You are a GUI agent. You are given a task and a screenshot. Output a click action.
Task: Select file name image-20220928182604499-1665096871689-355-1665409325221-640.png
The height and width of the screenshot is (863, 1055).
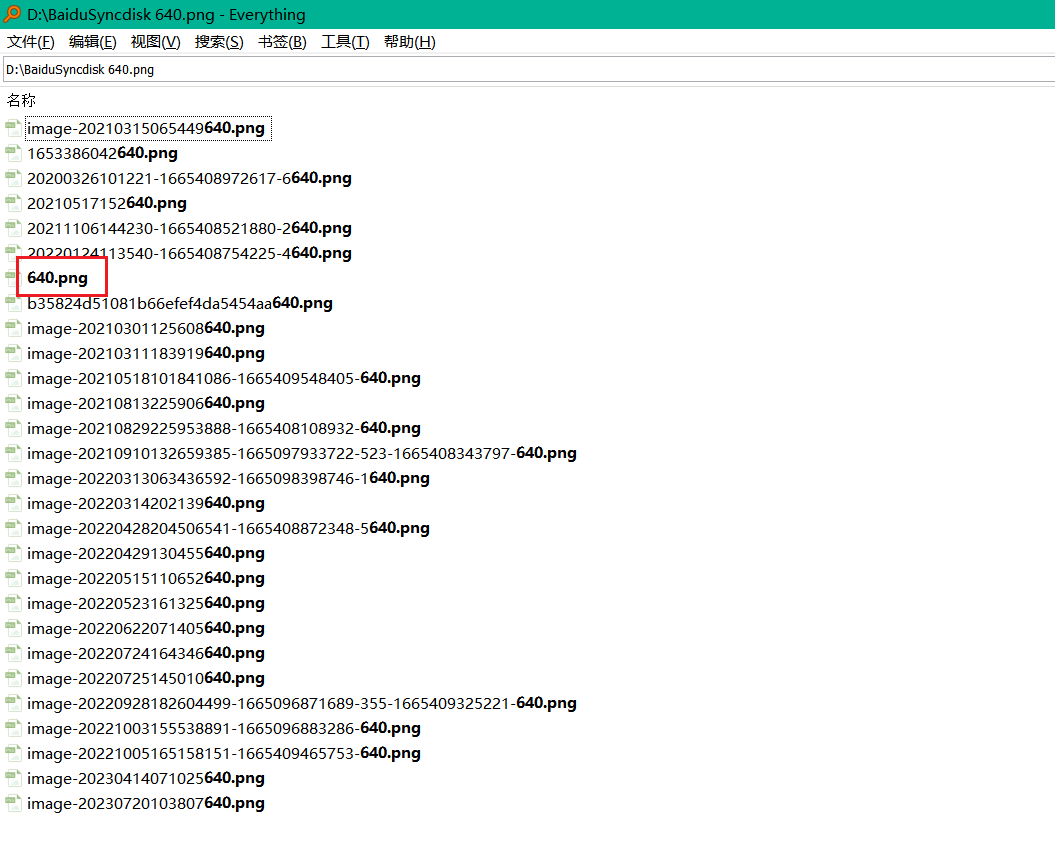pyautogui.click(x=302, y=703)
